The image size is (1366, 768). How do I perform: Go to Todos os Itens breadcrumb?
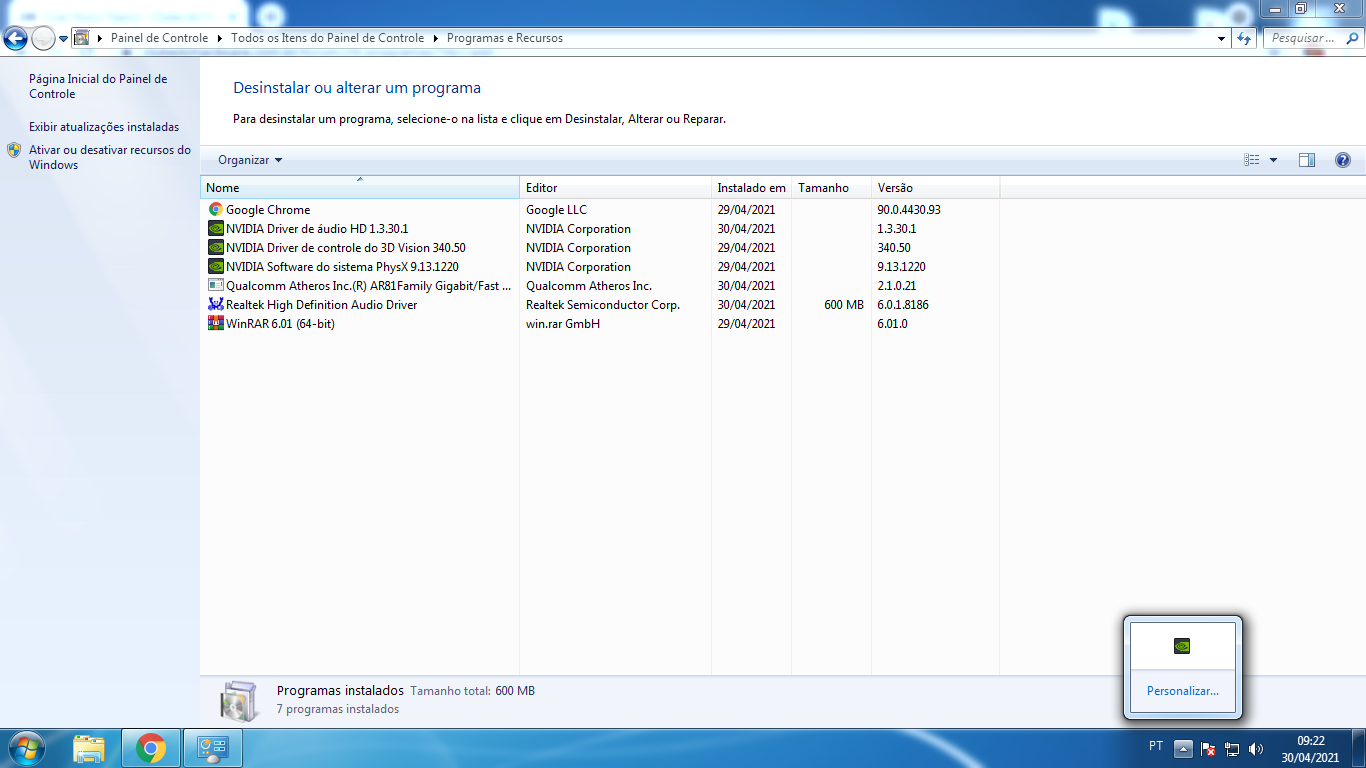(328, 38)
